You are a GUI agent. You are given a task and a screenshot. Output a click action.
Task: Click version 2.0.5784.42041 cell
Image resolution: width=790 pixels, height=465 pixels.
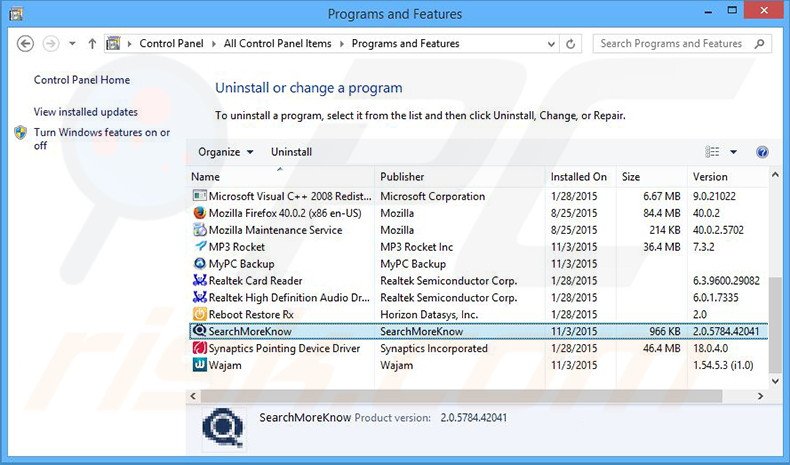726,331
